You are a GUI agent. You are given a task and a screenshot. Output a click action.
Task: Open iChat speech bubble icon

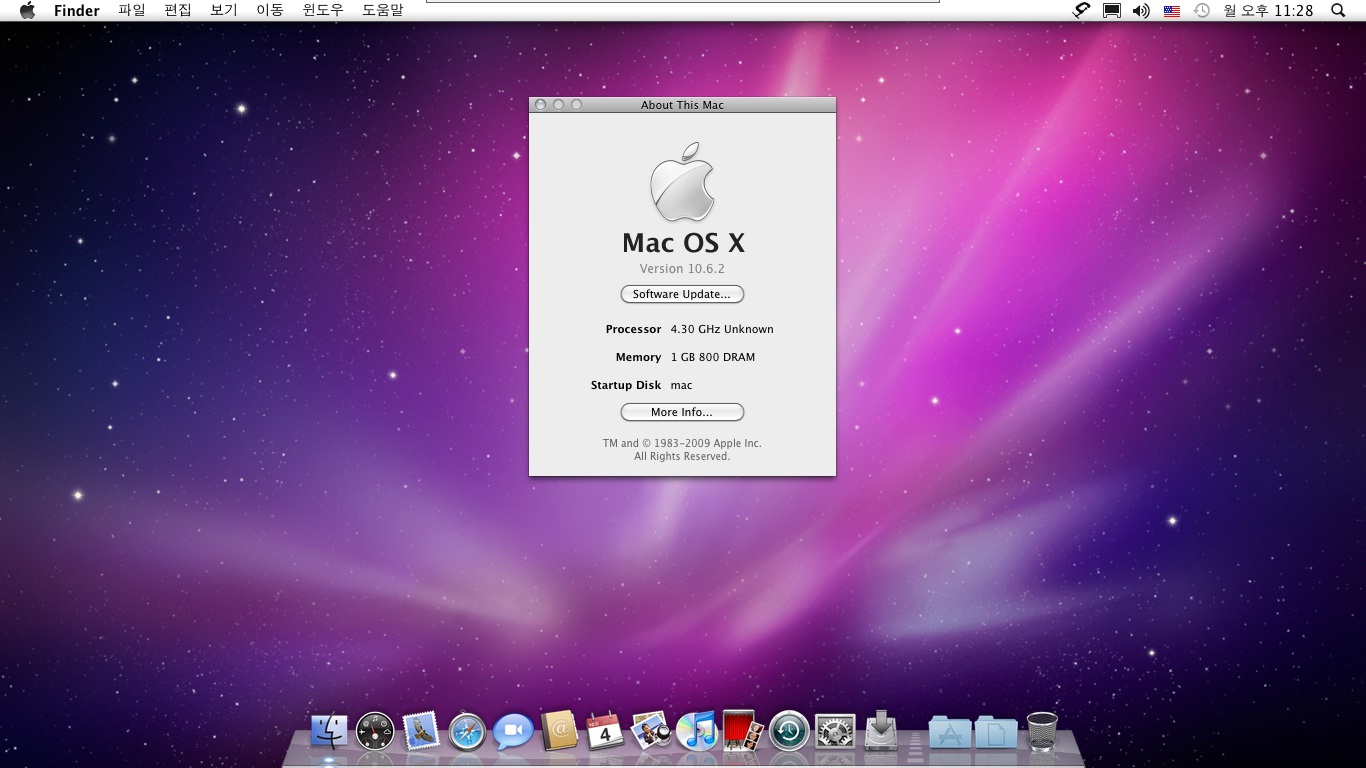pyautogui.click(x=513, y=732)
